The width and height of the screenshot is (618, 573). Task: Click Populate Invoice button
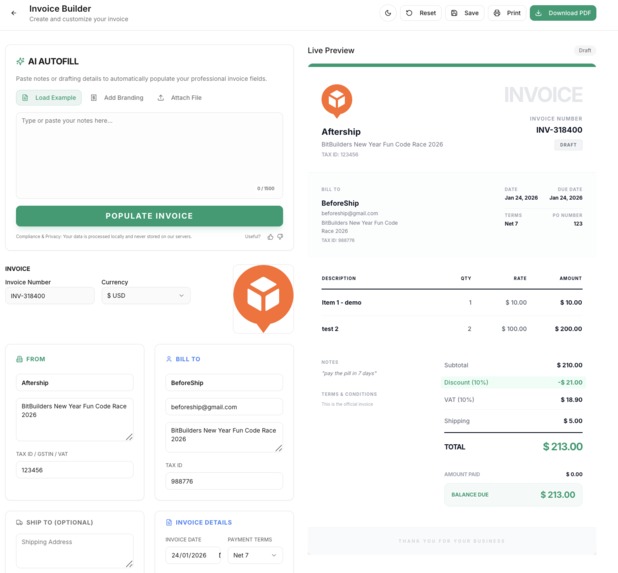[x=149, y=216]
